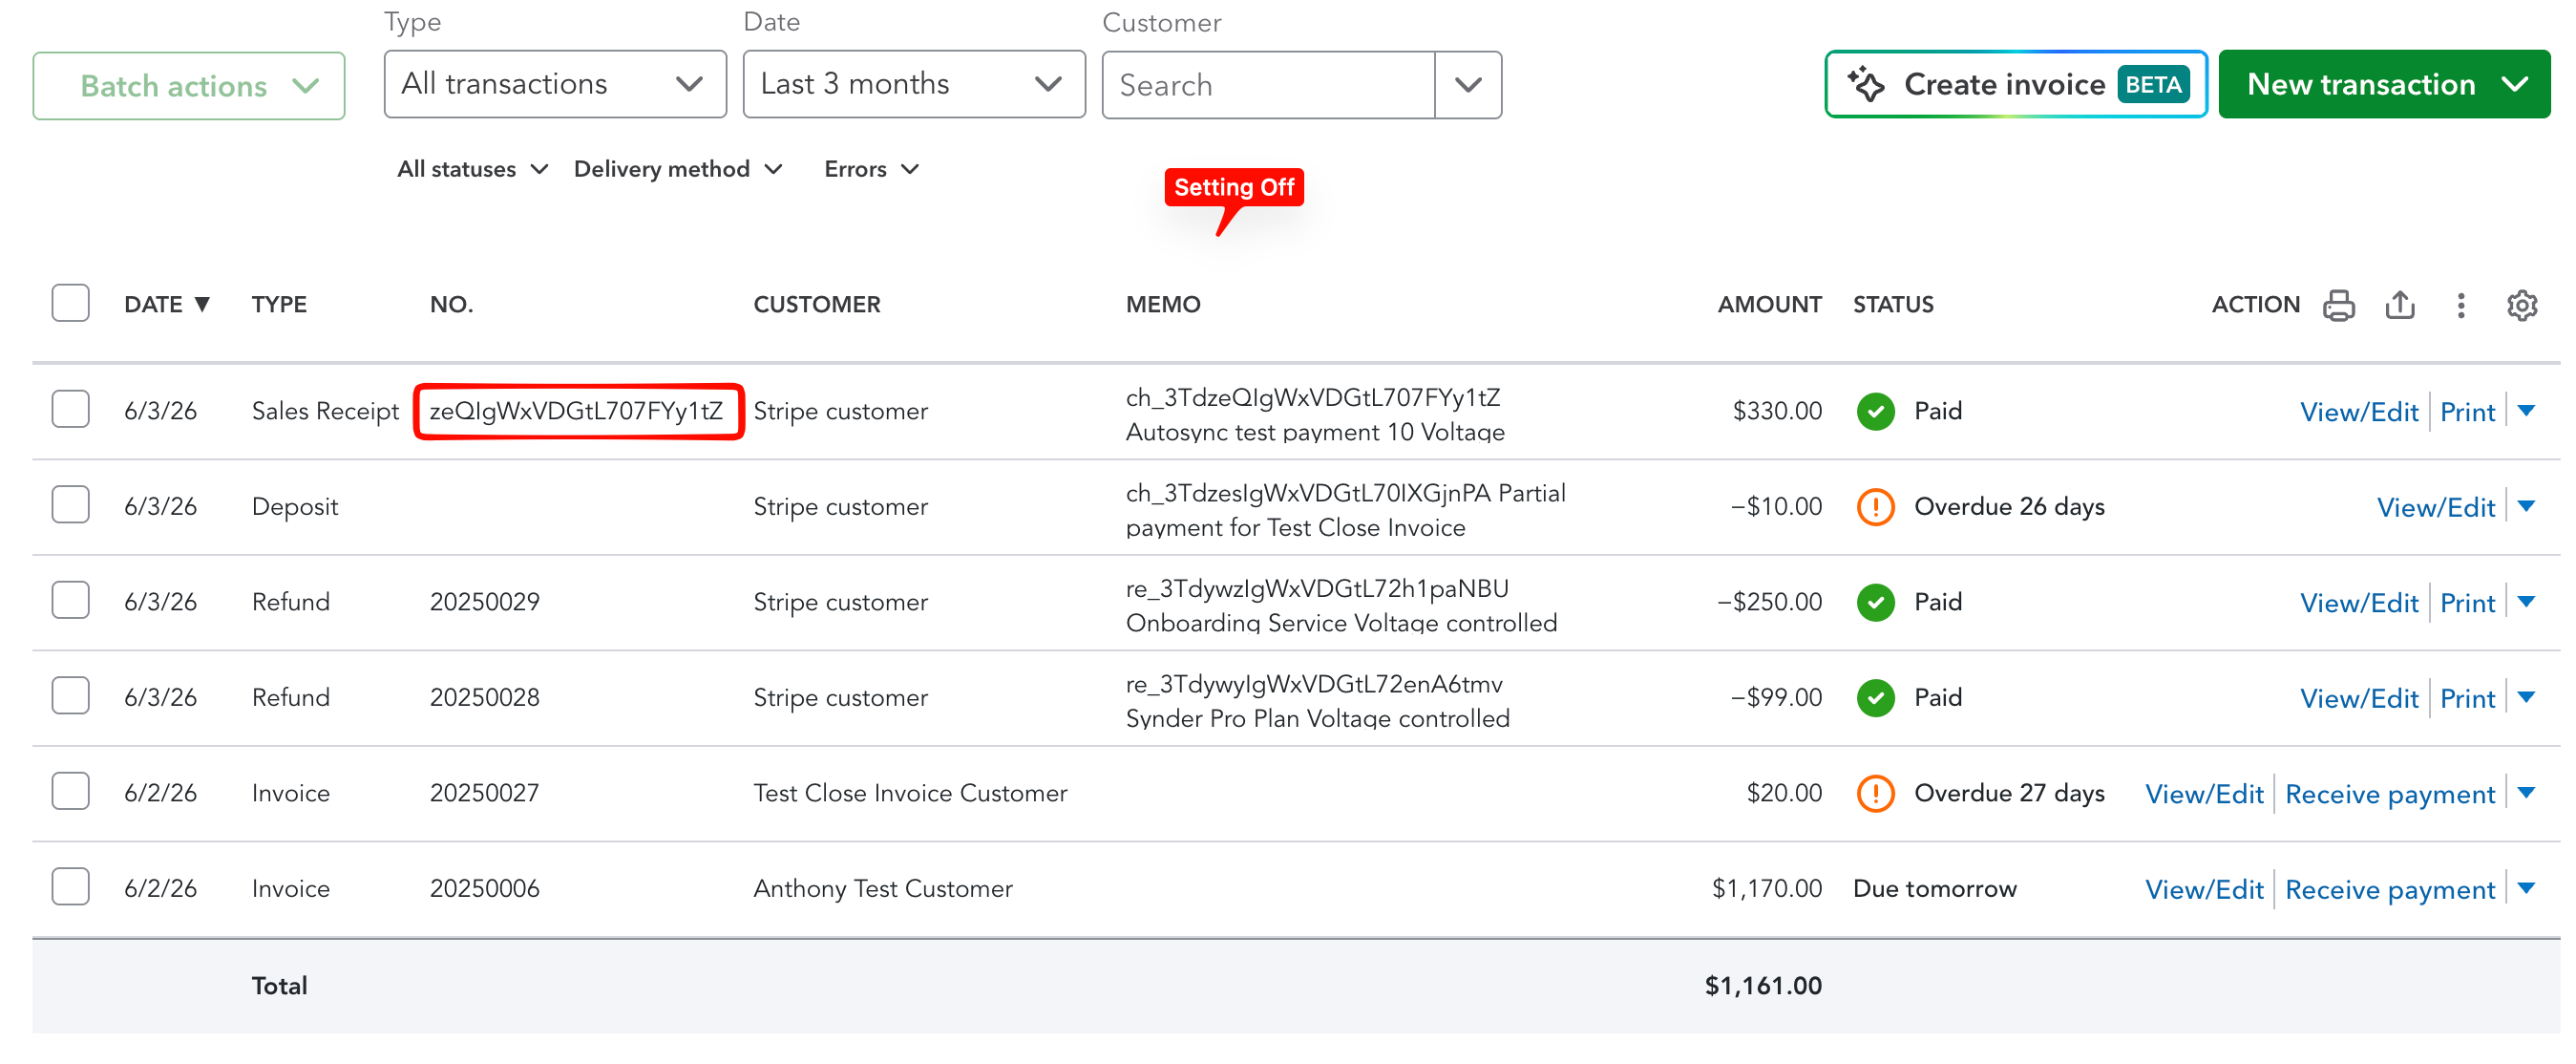Select the checkbox for Invoice 20250006
The width and height of the screenshot is (2576, 1064).
[x=70, y=887]
